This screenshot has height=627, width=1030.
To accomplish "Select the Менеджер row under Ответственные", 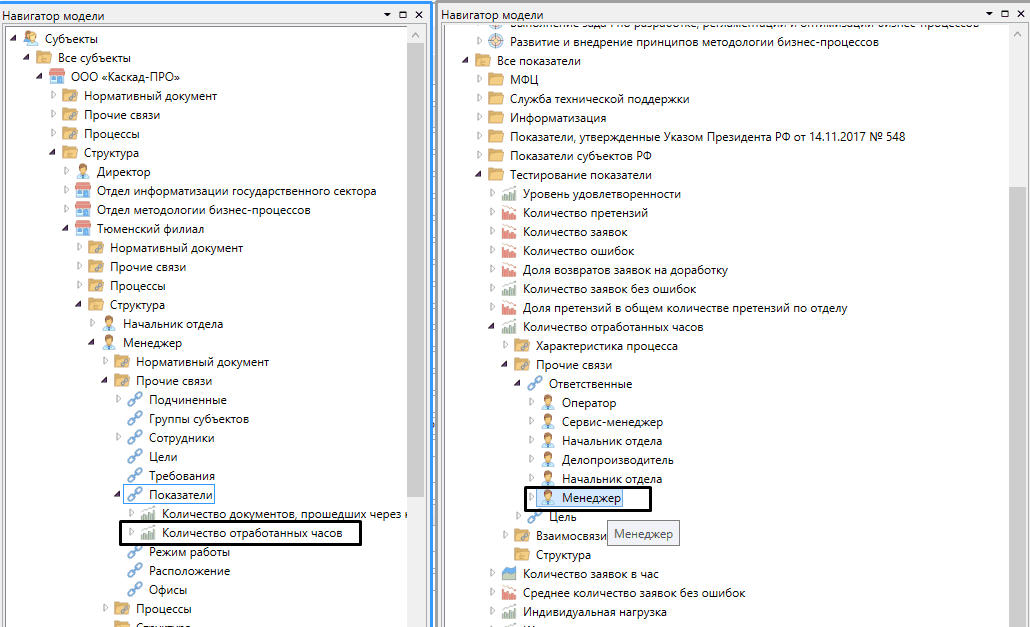I will click(591, 498).
